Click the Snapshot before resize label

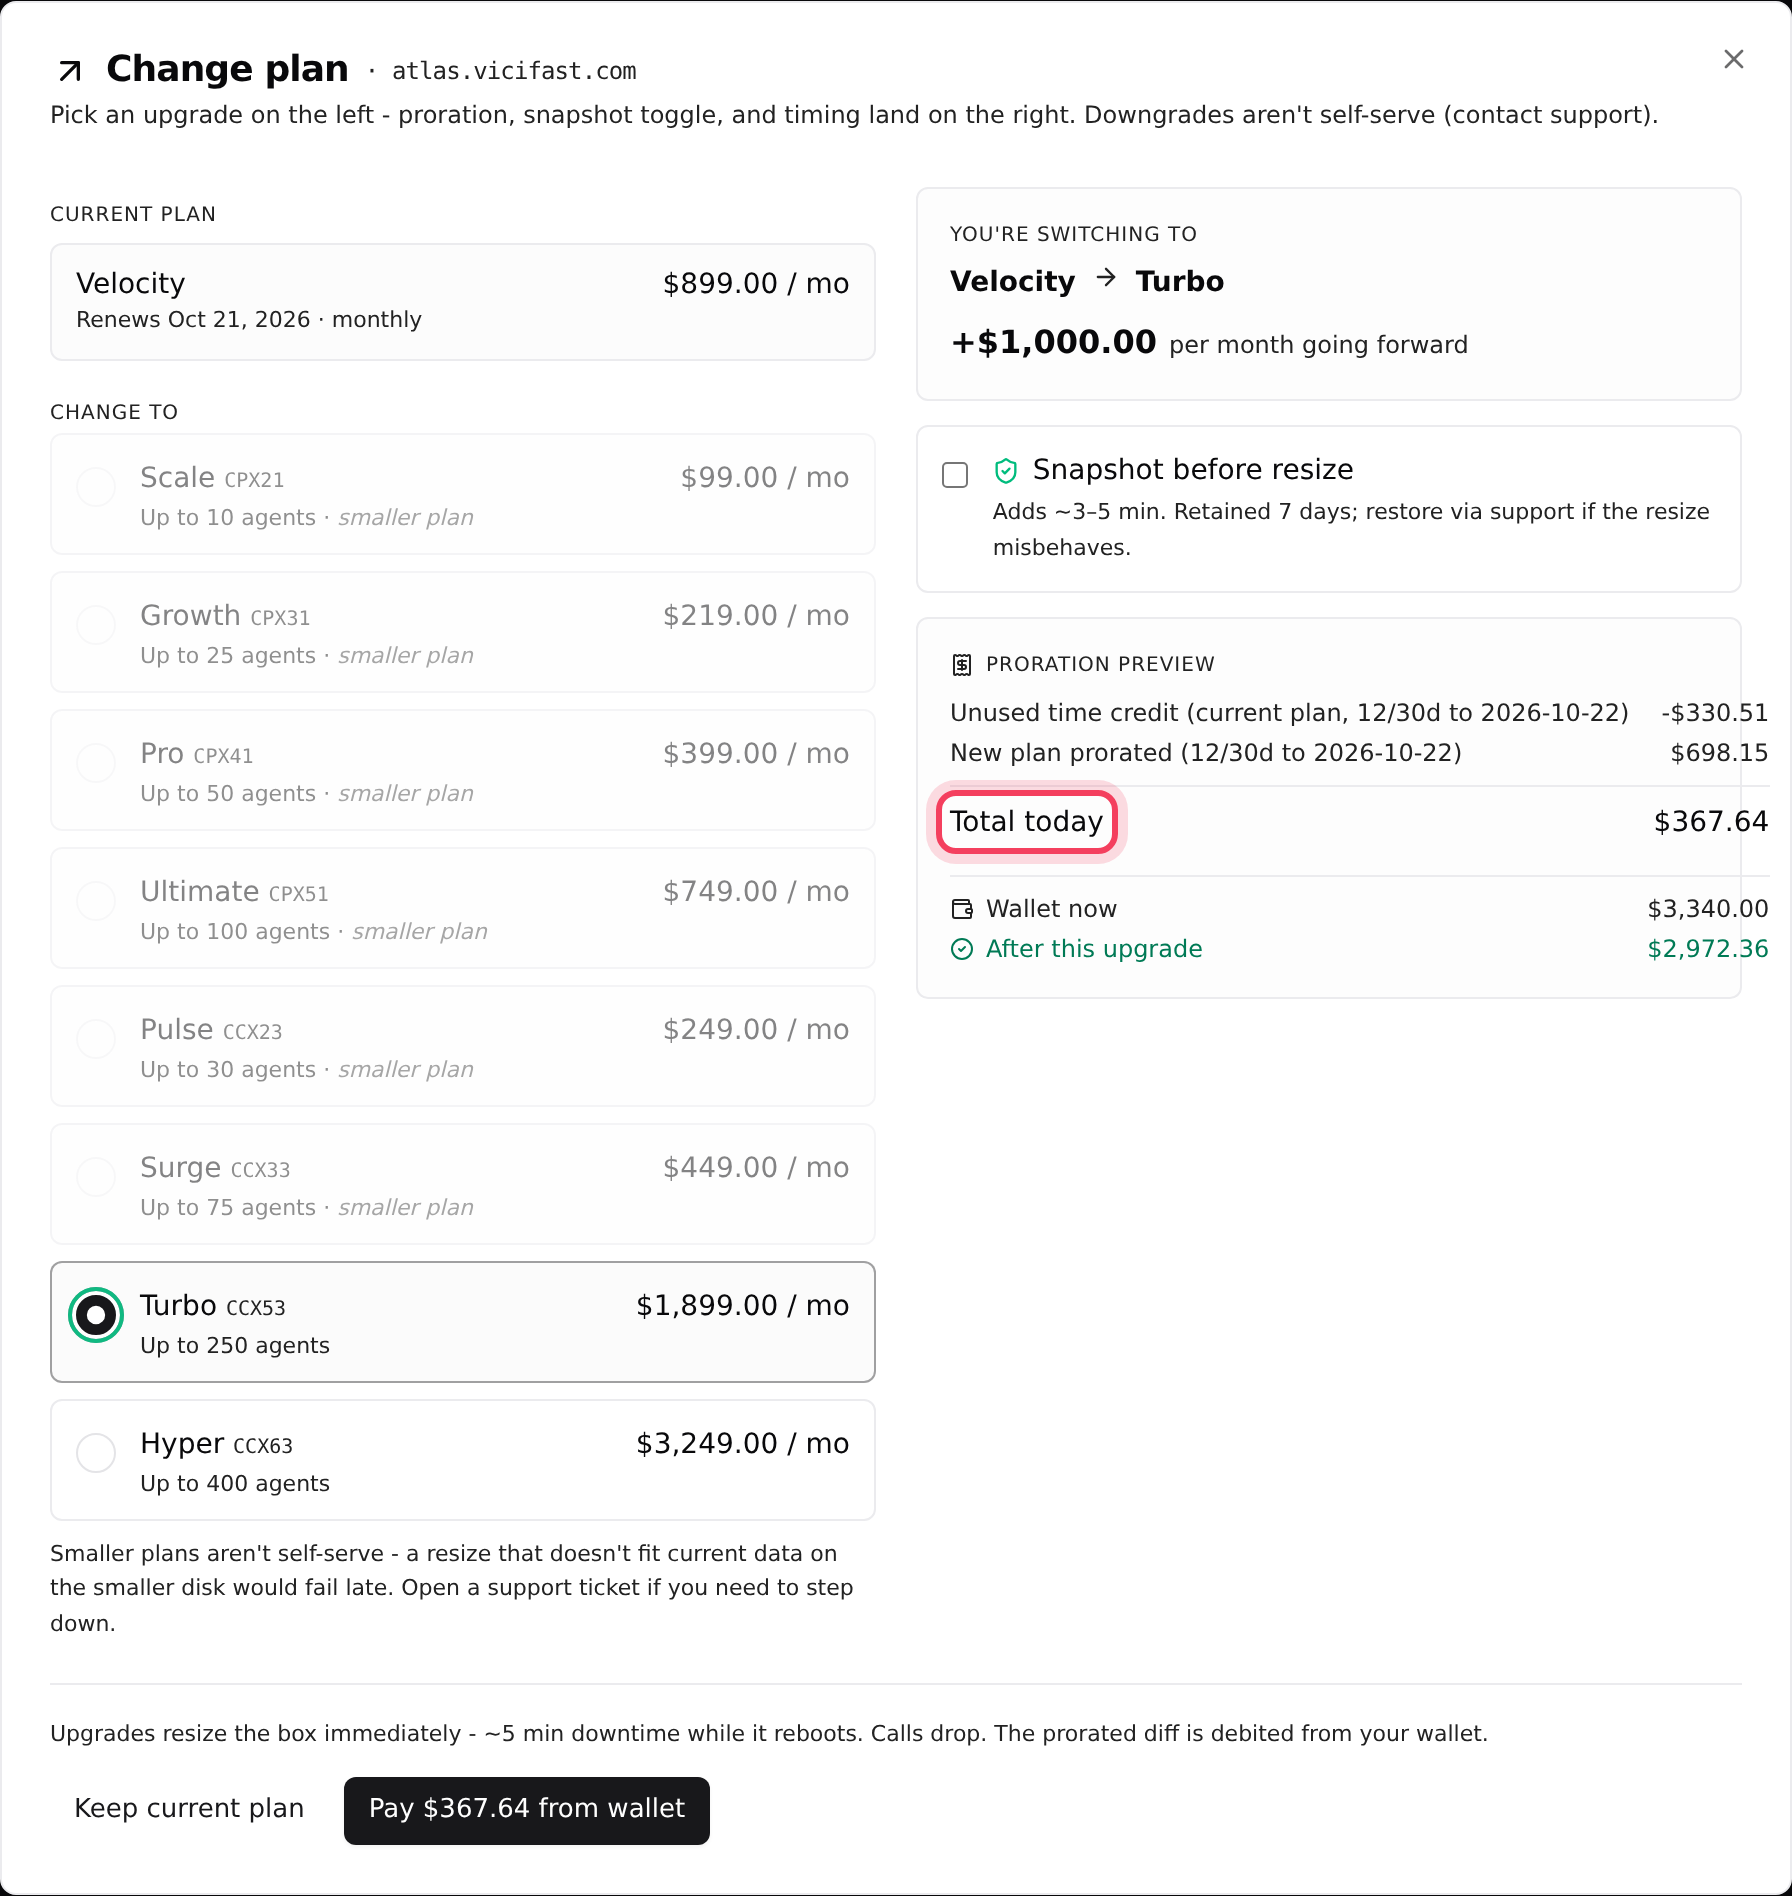[1193, 470]
